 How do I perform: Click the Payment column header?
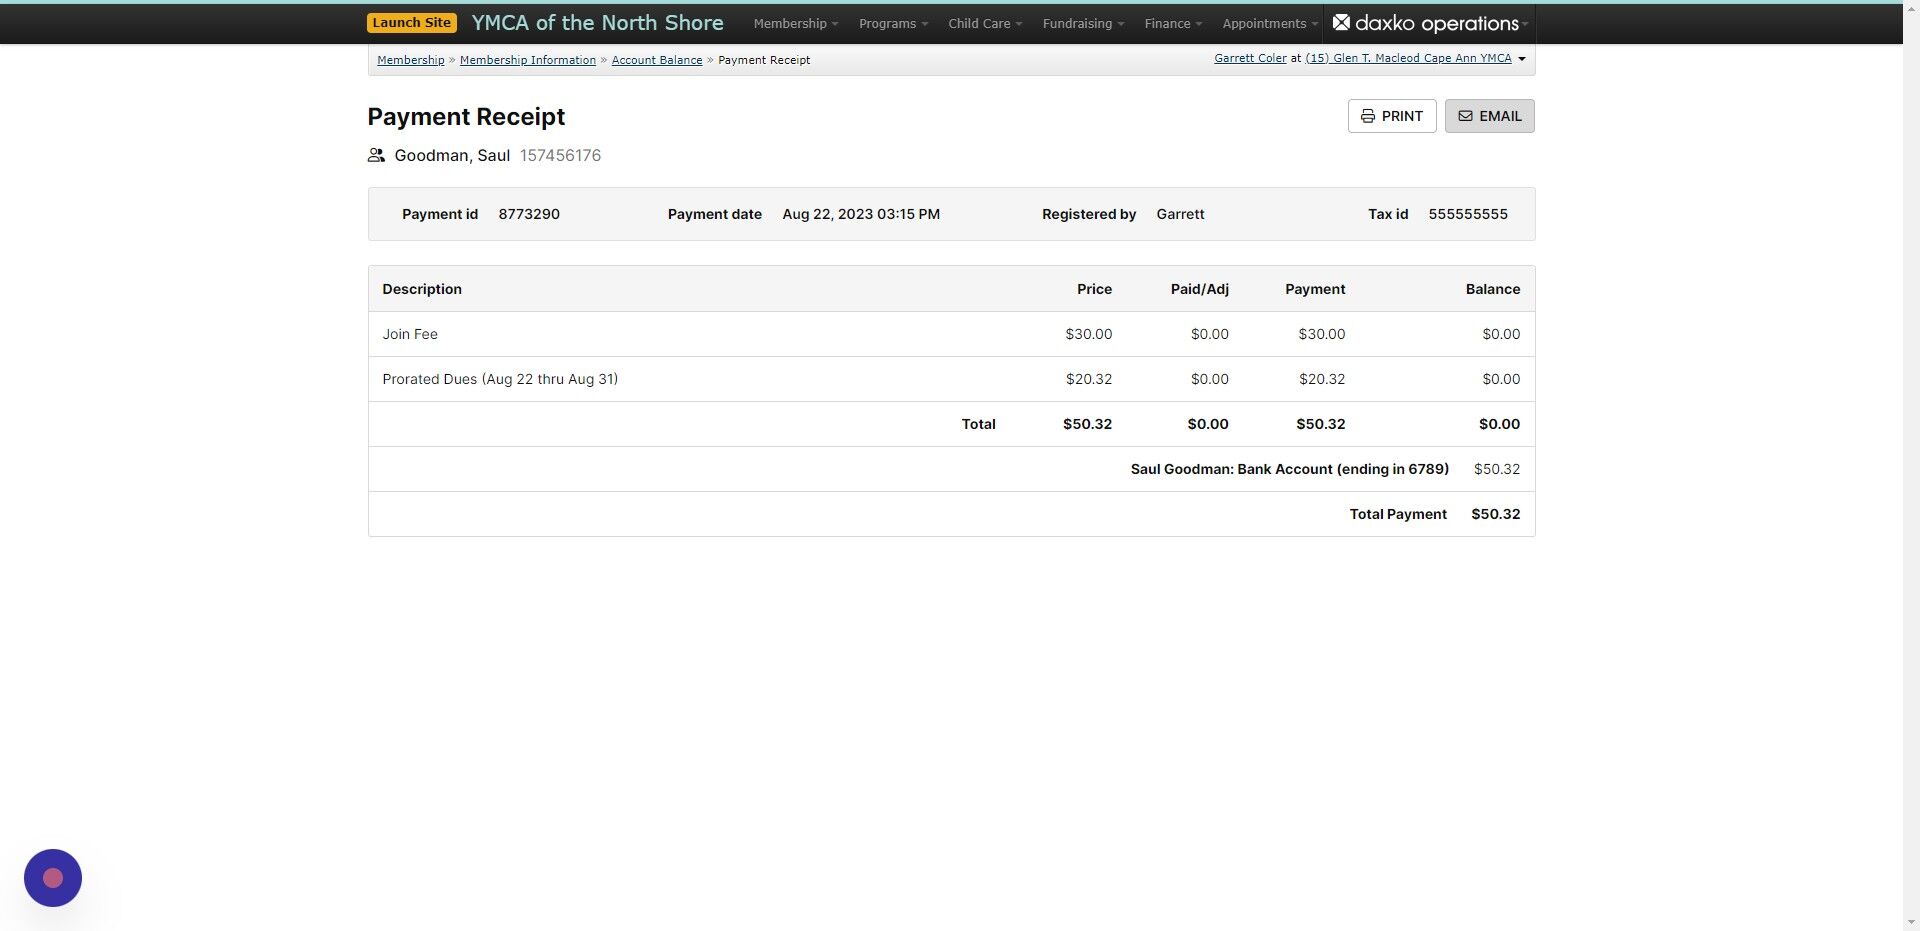(1315, 289)
